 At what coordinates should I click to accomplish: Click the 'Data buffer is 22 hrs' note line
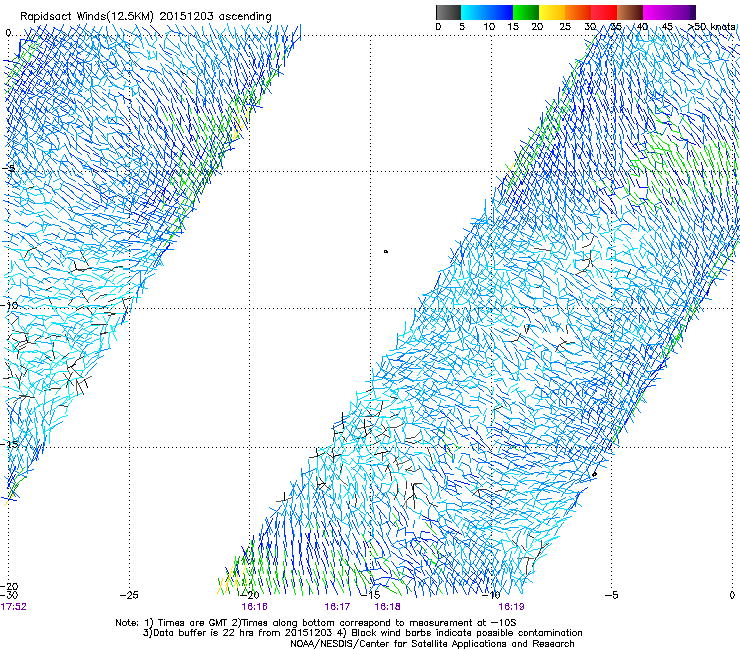pyautogui.click(x=362, y=633)
